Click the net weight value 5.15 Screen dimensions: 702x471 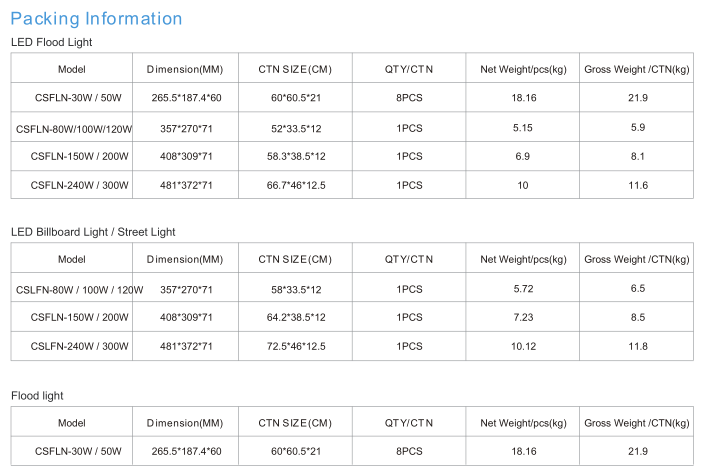click(x=523, y=128)
